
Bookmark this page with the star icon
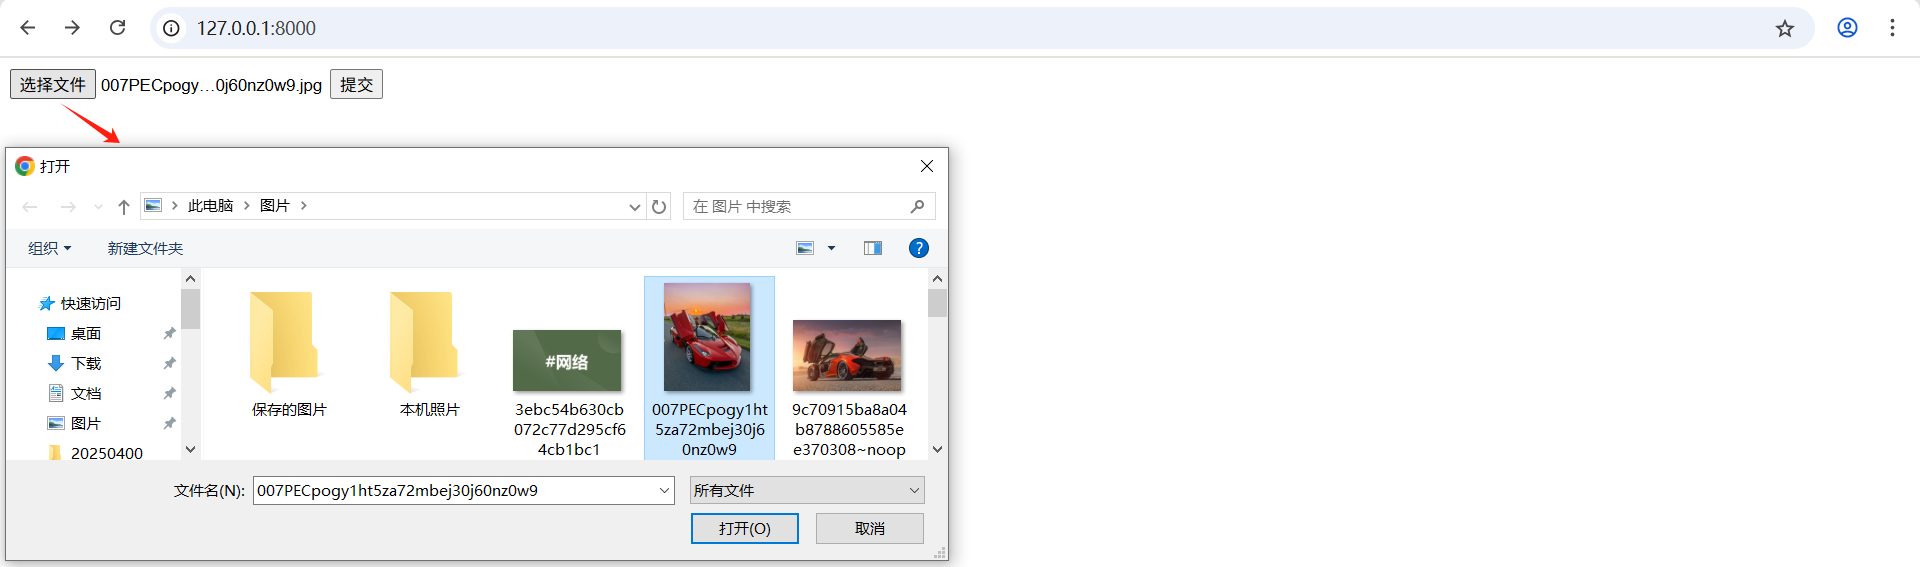pyautogui.click(x=1785, y=28)
